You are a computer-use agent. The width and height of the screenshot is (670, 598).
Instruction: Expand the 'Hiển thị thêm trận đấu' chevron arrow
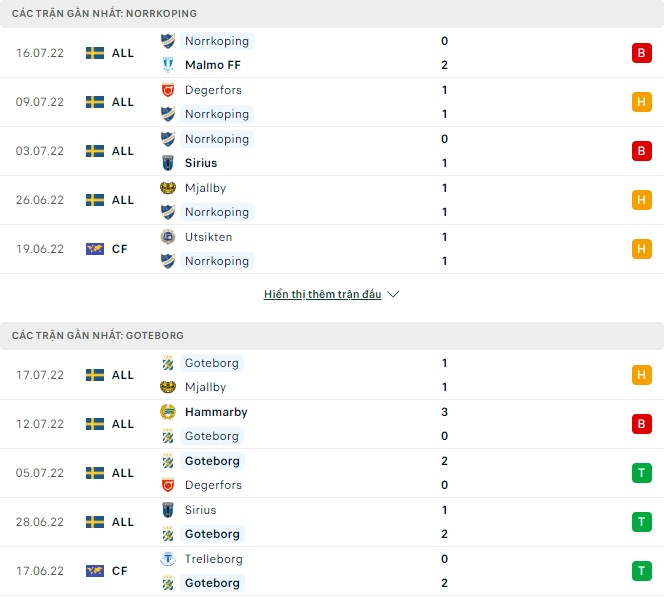pyautogui.click(x=393, y=295)
